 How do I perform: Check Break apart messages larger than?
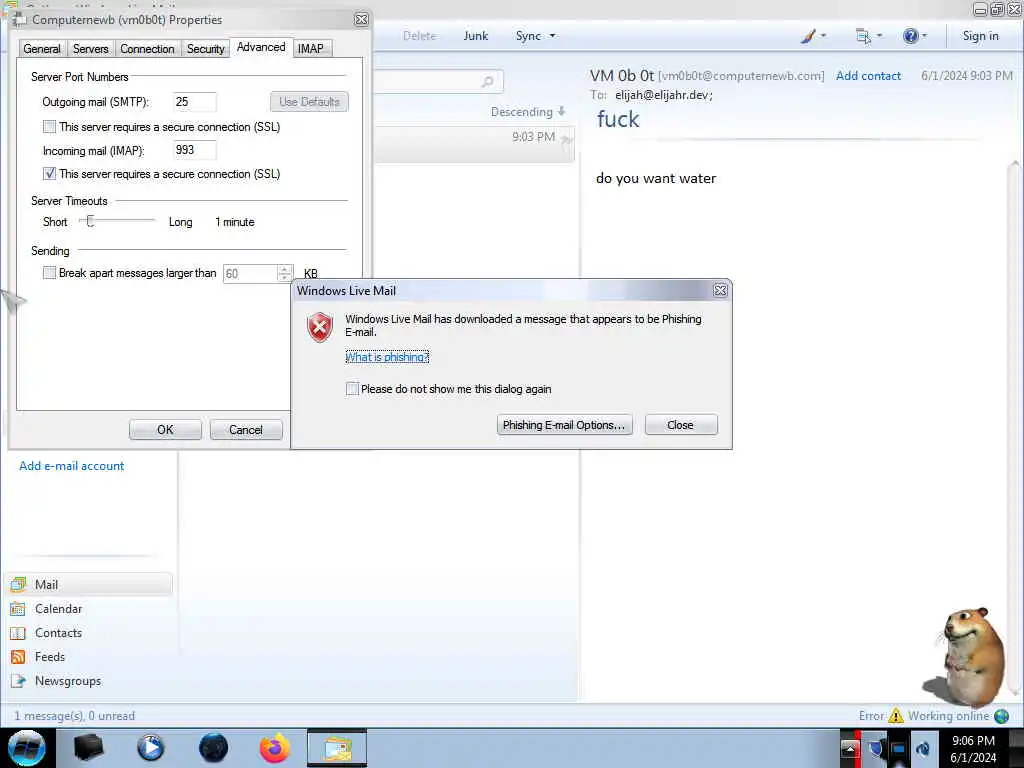click(49, 273)
